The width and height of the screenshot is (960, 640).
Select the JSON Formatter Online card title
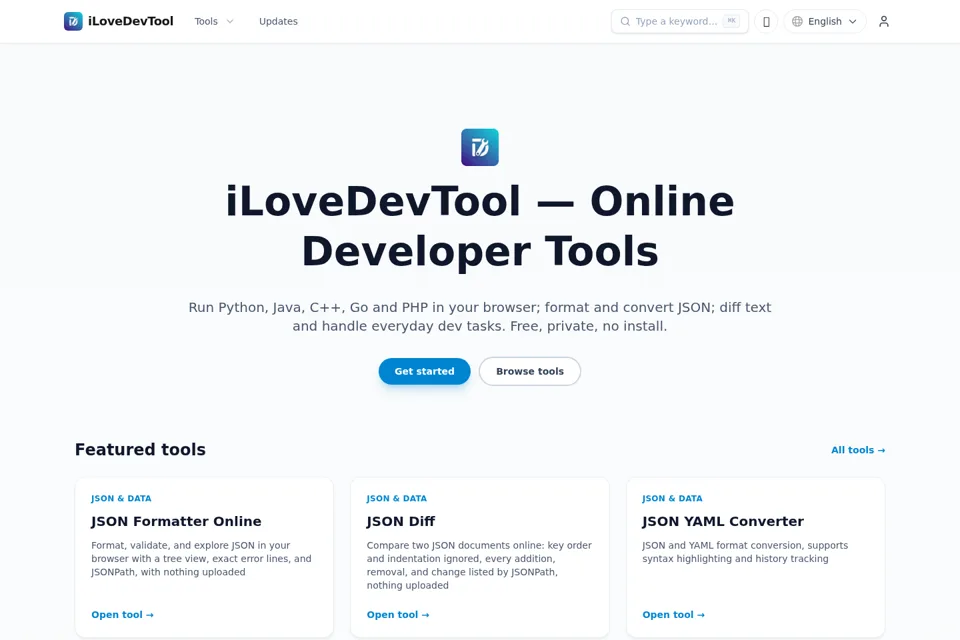pyautogui.click(x=176, y=521)
